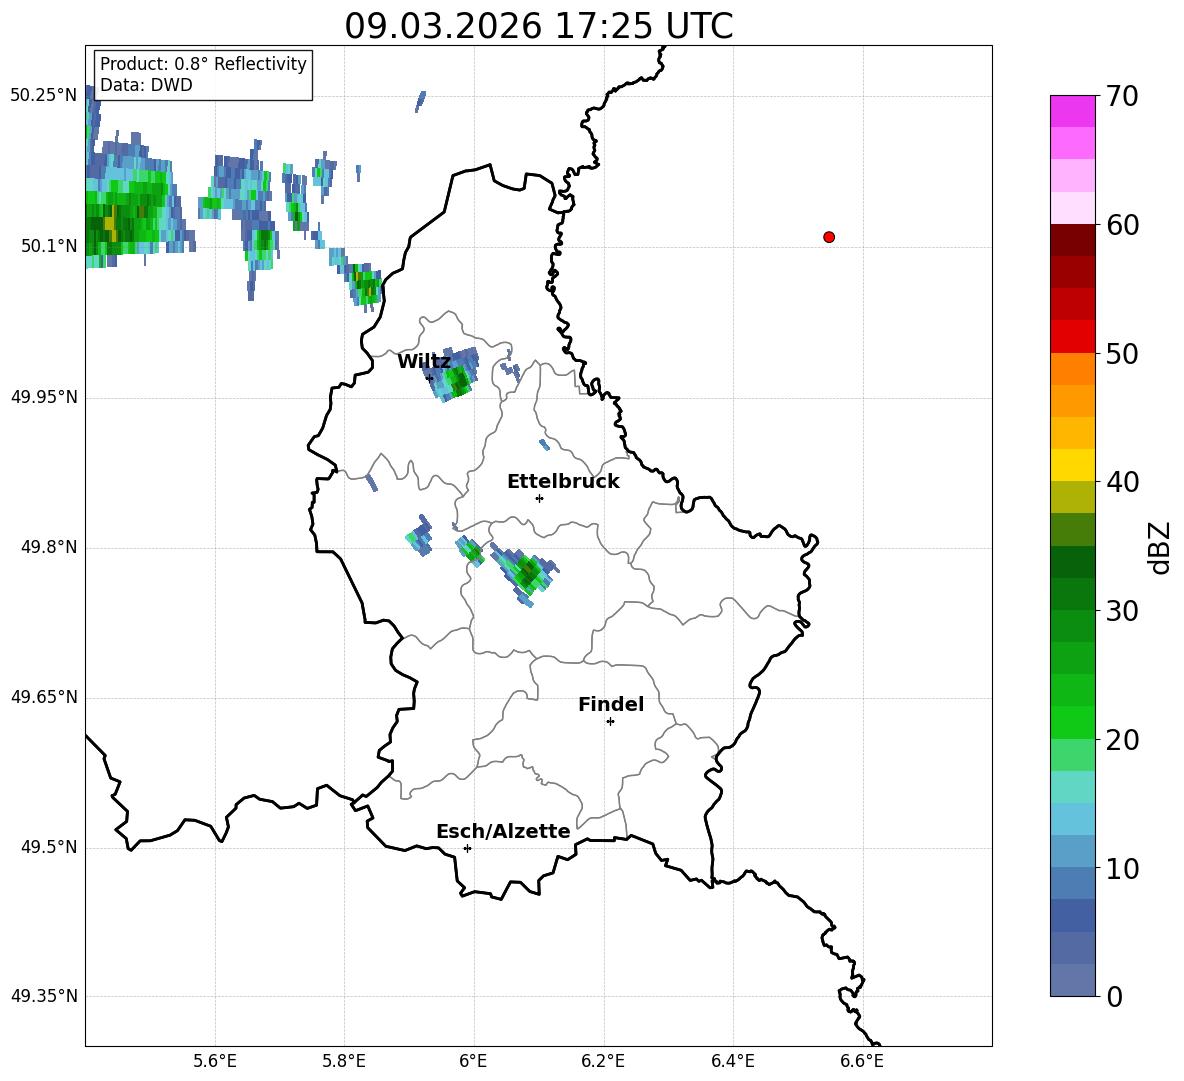Click the 50.25°N latitude label
Image resolution: width=1184 pixels, height=1081 pixels.
(x=44, y=96)
